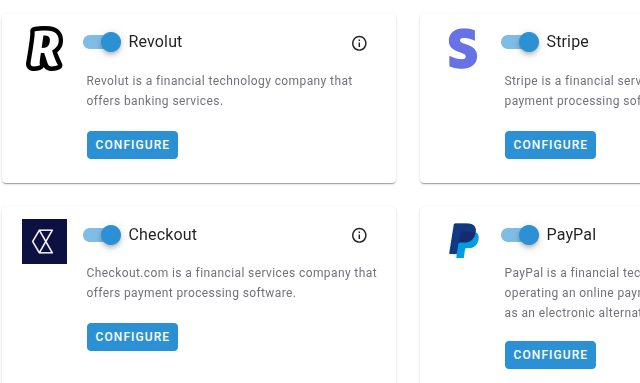Switch off the Checkout integration toggle
The height and width of the screenshot is (383, 640).
(102, 235)
